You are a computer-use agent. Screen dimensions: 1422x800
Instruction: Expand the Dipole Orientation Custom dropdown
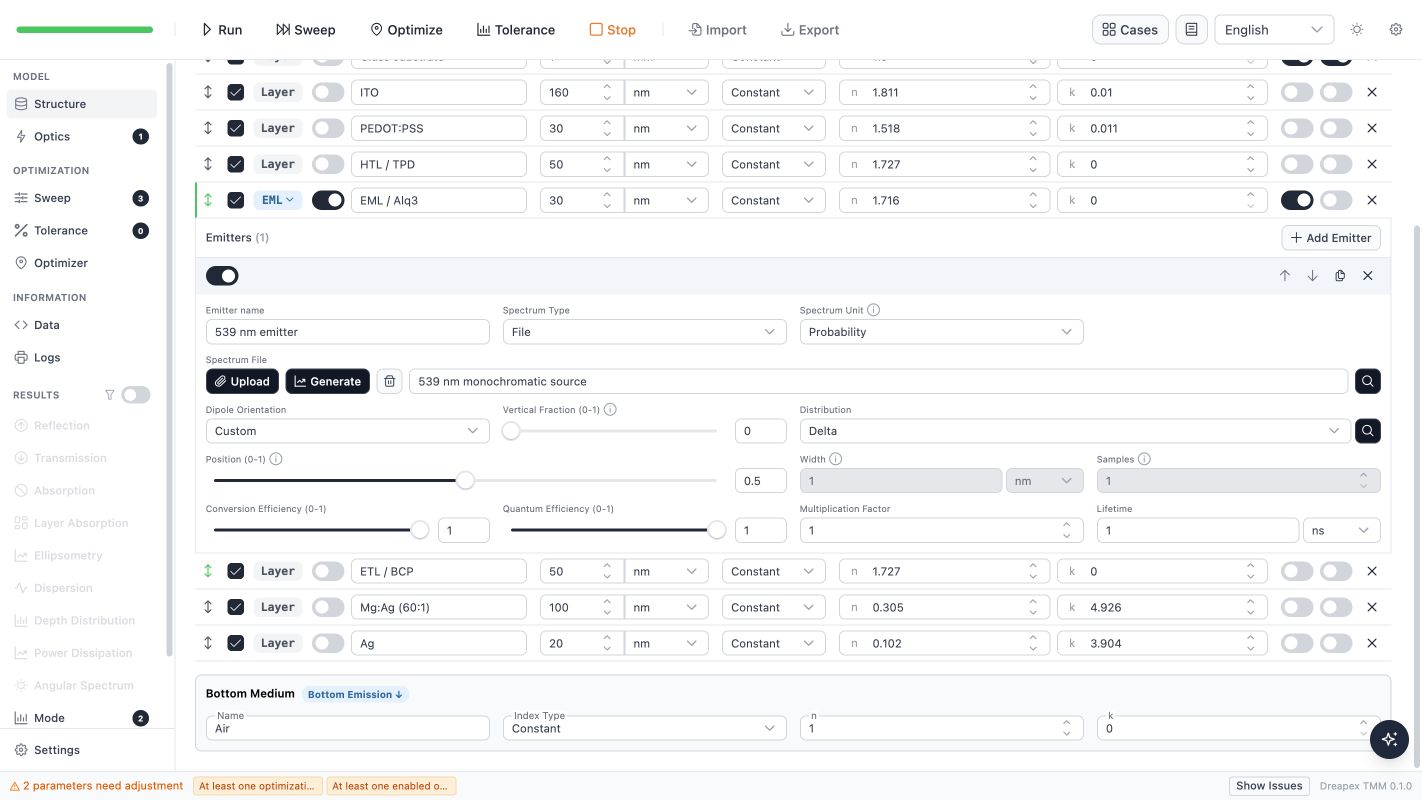pyautogui.click(x=347, y=431)
